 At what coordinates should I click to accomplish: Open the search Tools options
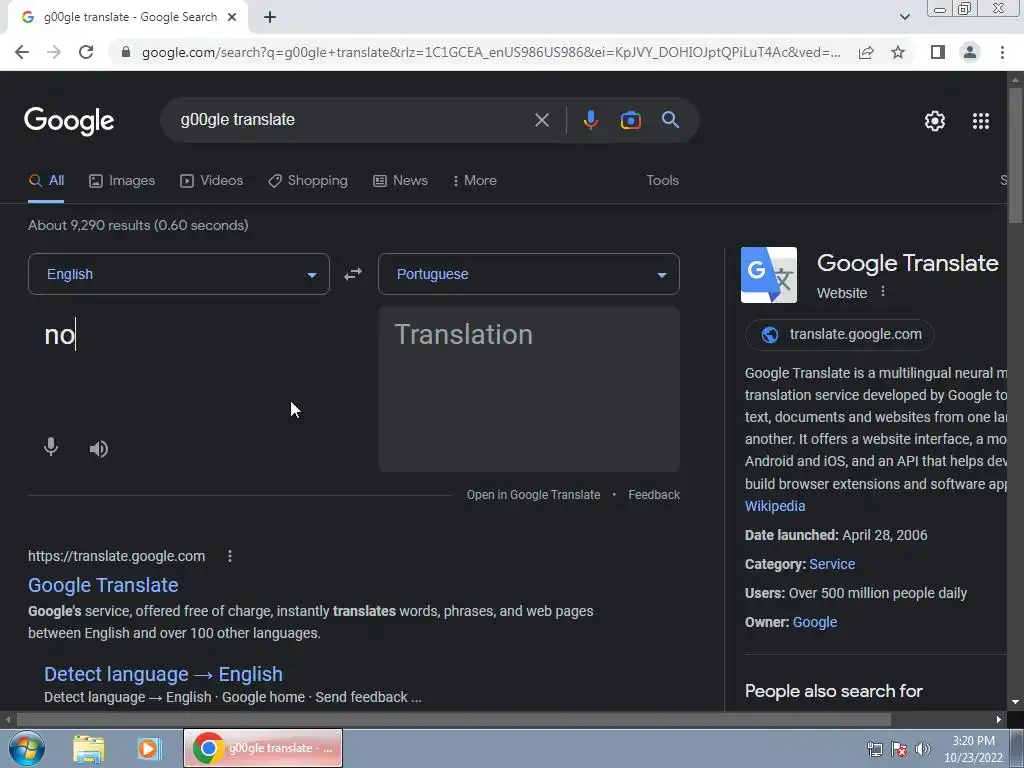(662, 181)
